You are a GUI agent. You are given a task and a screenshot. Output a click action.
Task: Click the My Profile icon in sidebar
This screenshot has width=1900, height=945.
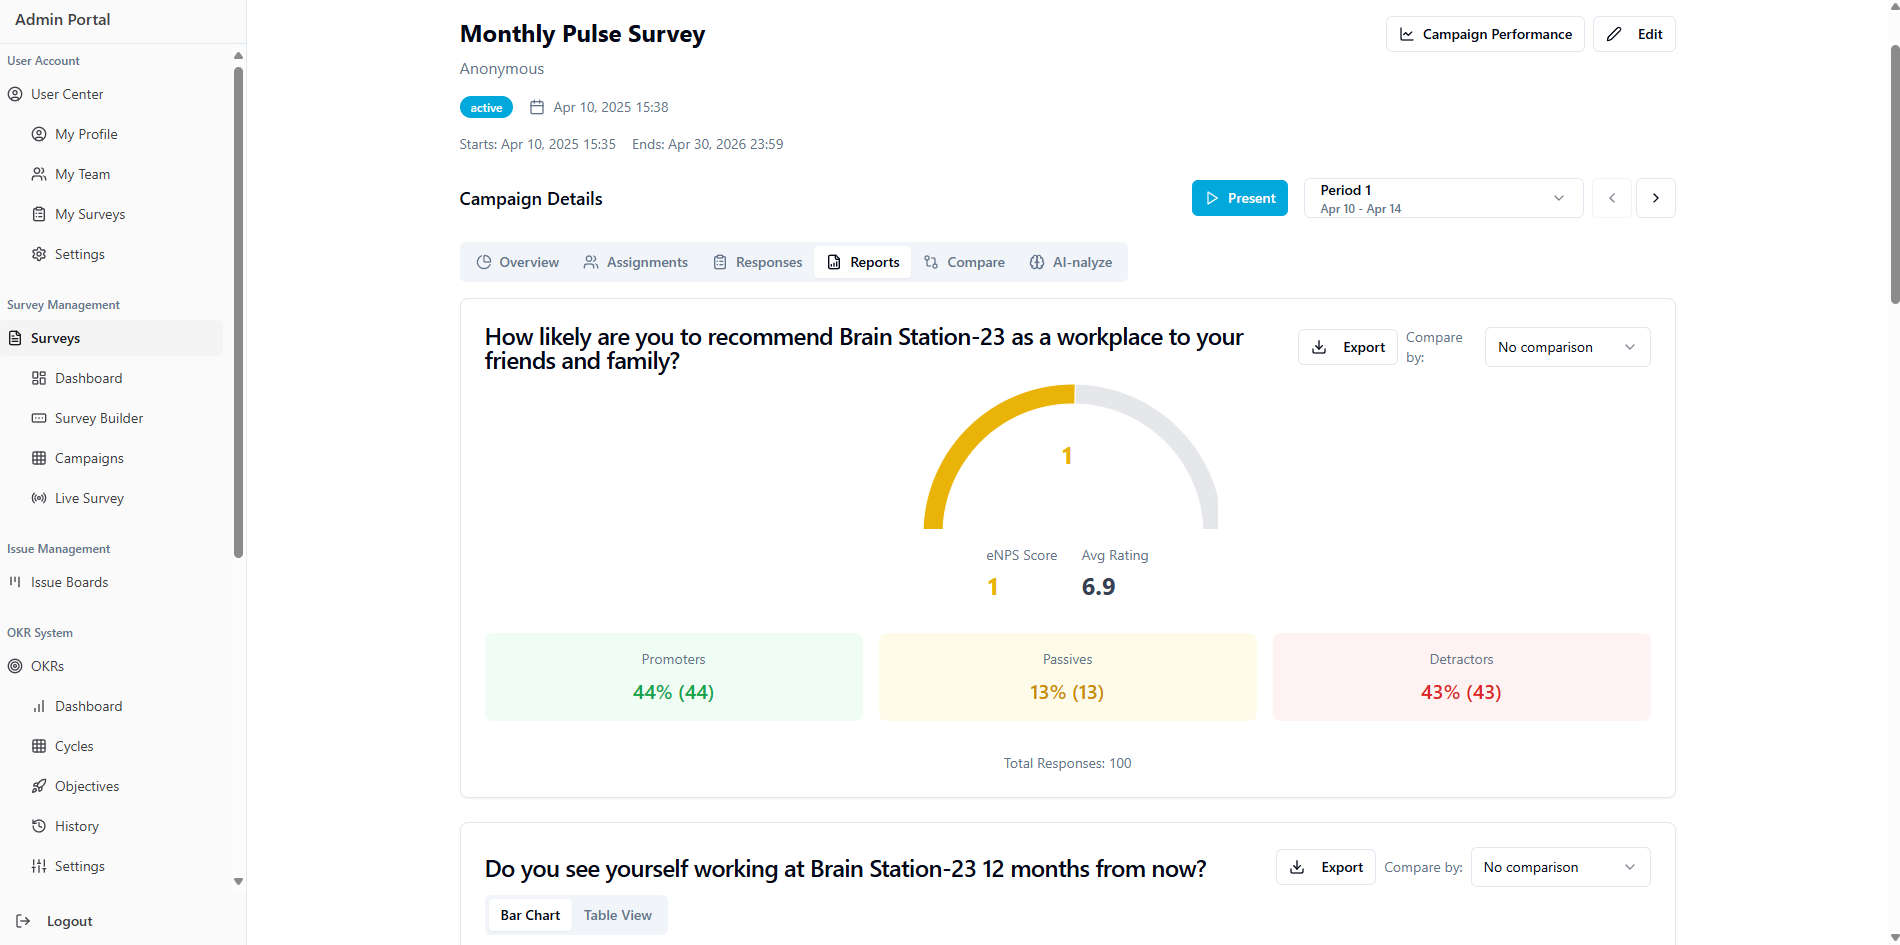click(39, 134)
